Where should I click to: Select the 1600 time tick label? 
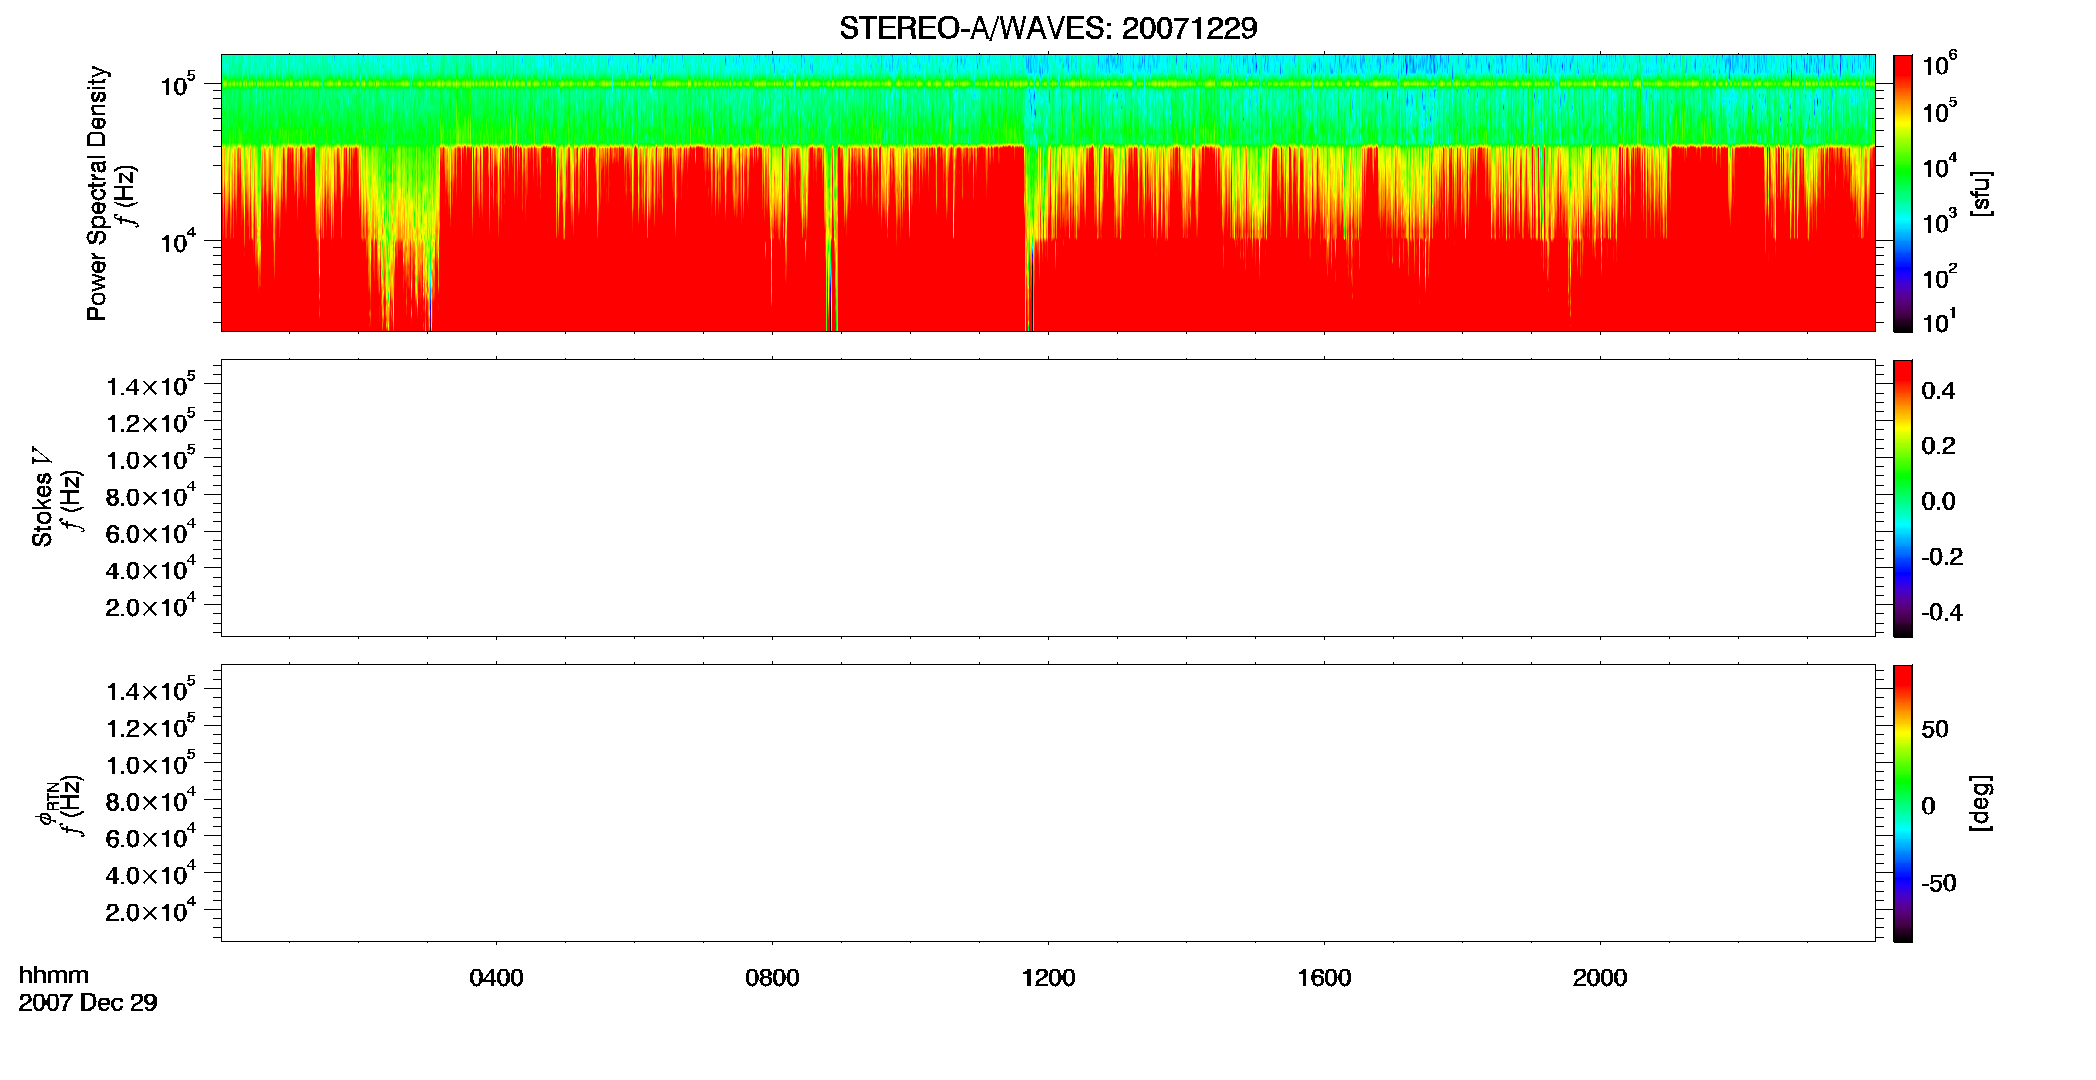1324,978
